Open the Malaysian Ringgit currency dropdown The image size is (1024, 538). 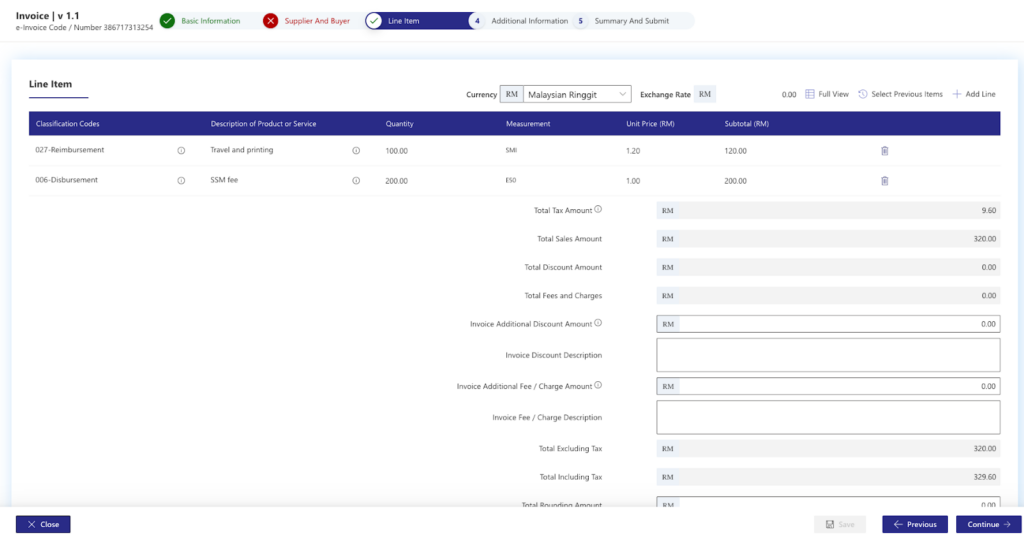pos(577,95)
